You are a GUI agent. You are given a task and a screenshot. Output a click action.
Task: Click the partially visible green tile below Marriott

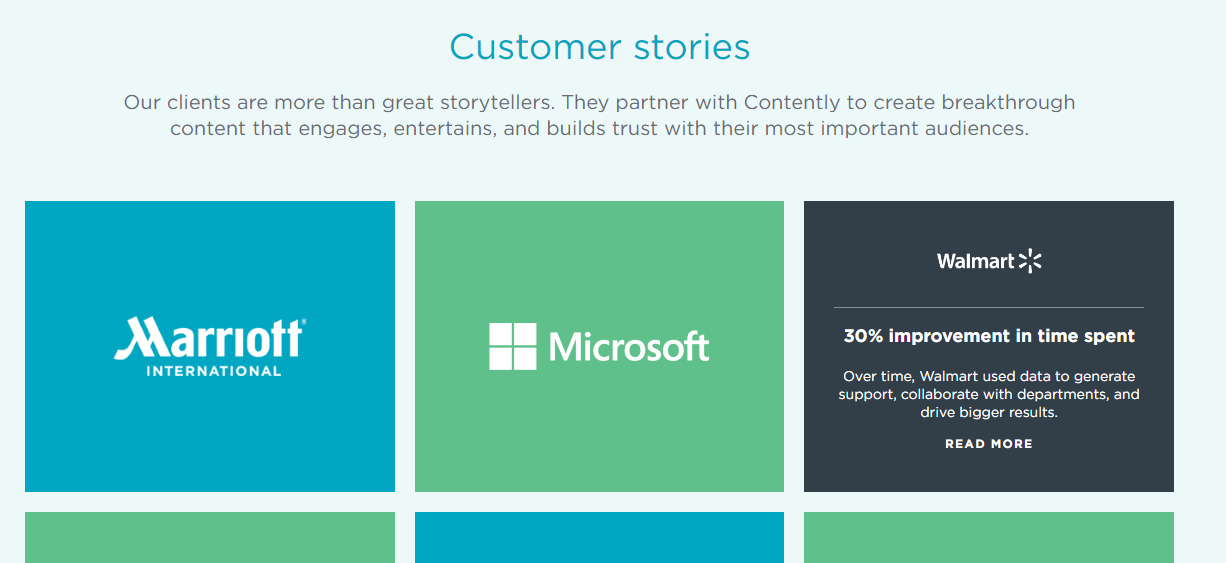click(209, 538)
